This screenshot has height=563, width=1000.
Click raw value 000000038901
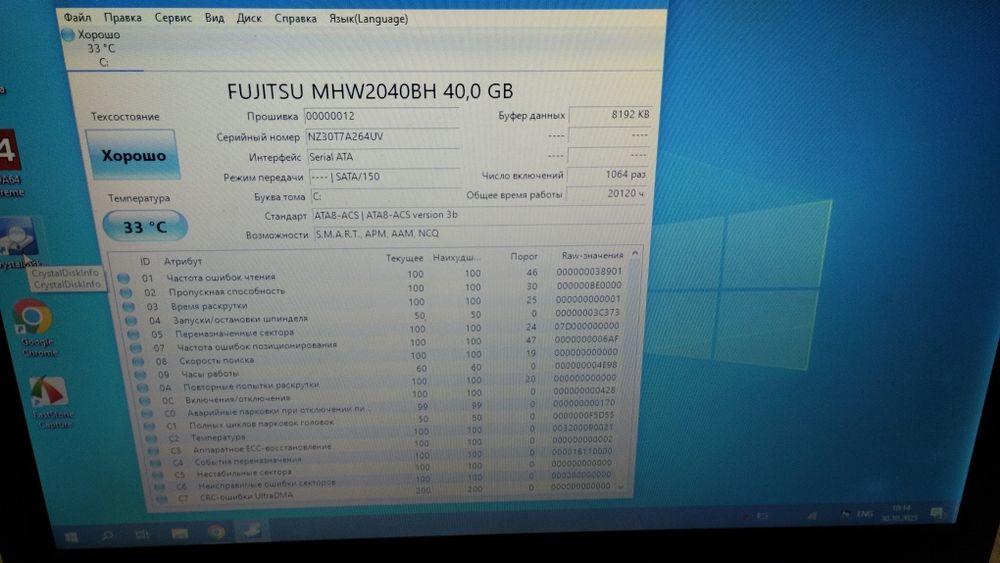pyautogui.click(x=588, y=271)
